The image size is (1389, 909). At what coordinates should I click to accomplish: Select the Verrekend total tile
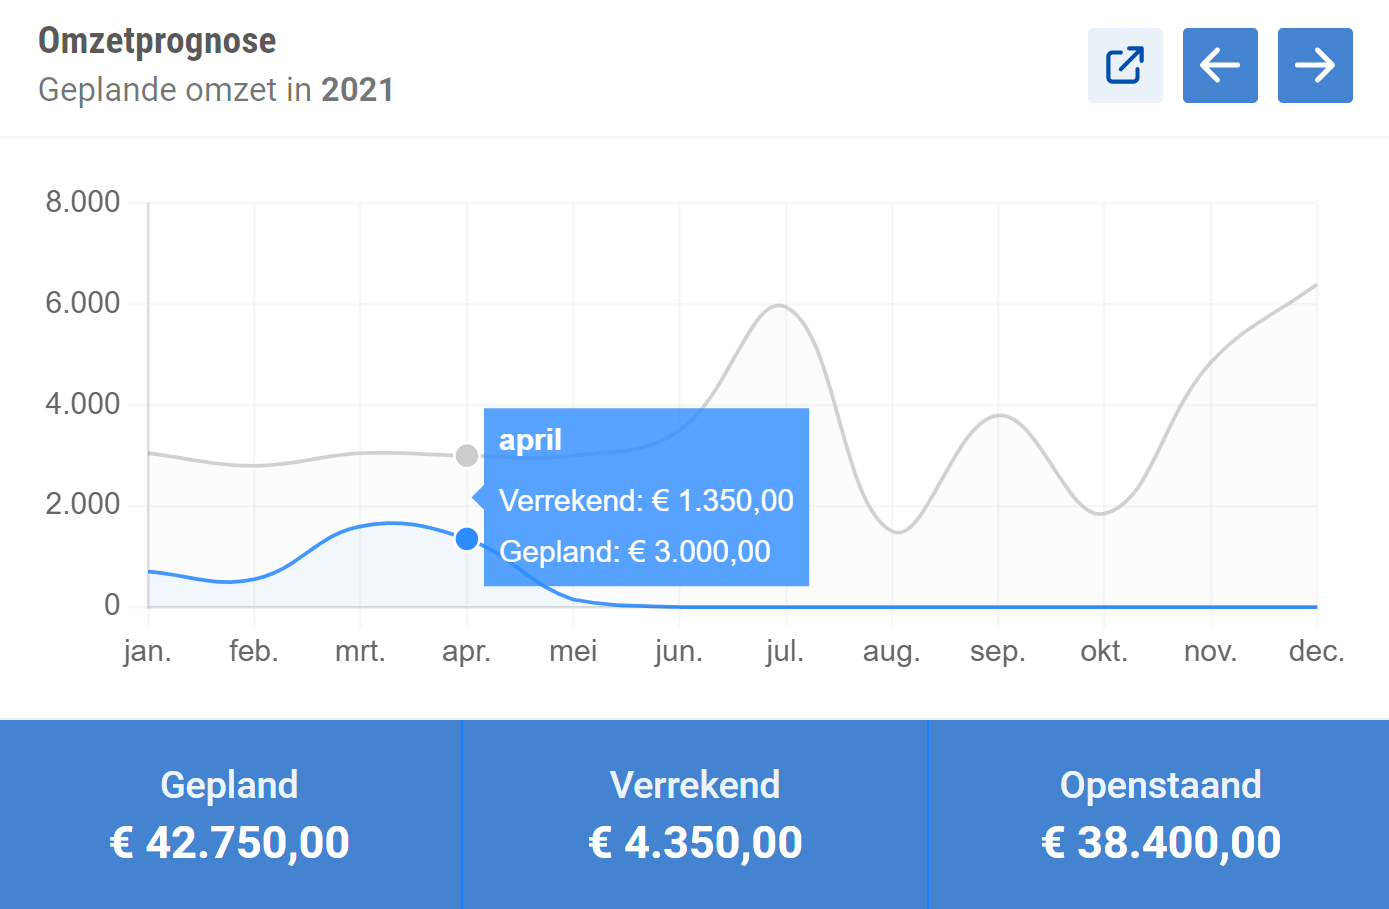click(695, 814)
